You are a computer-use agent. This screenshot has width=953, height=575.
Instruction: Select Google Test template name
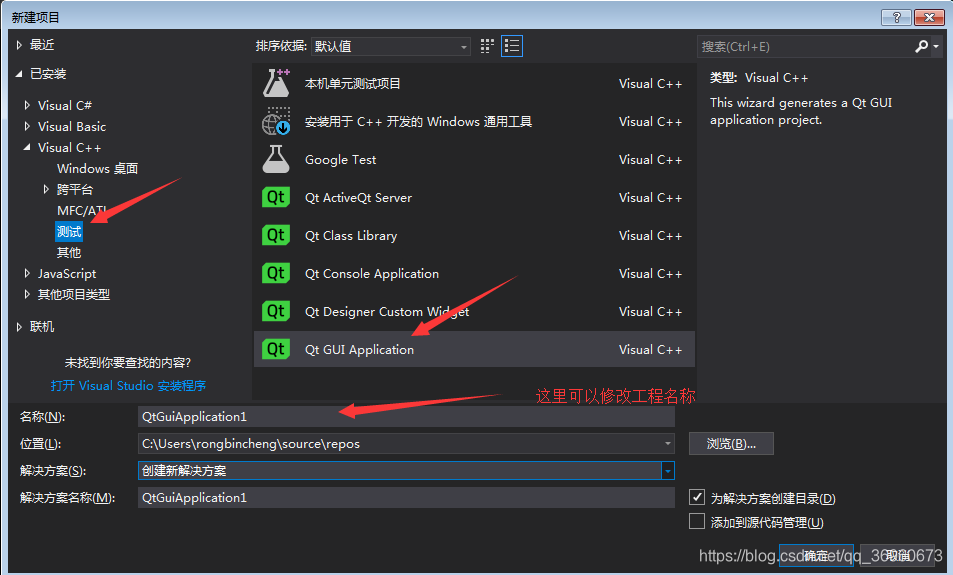[340, 159]
